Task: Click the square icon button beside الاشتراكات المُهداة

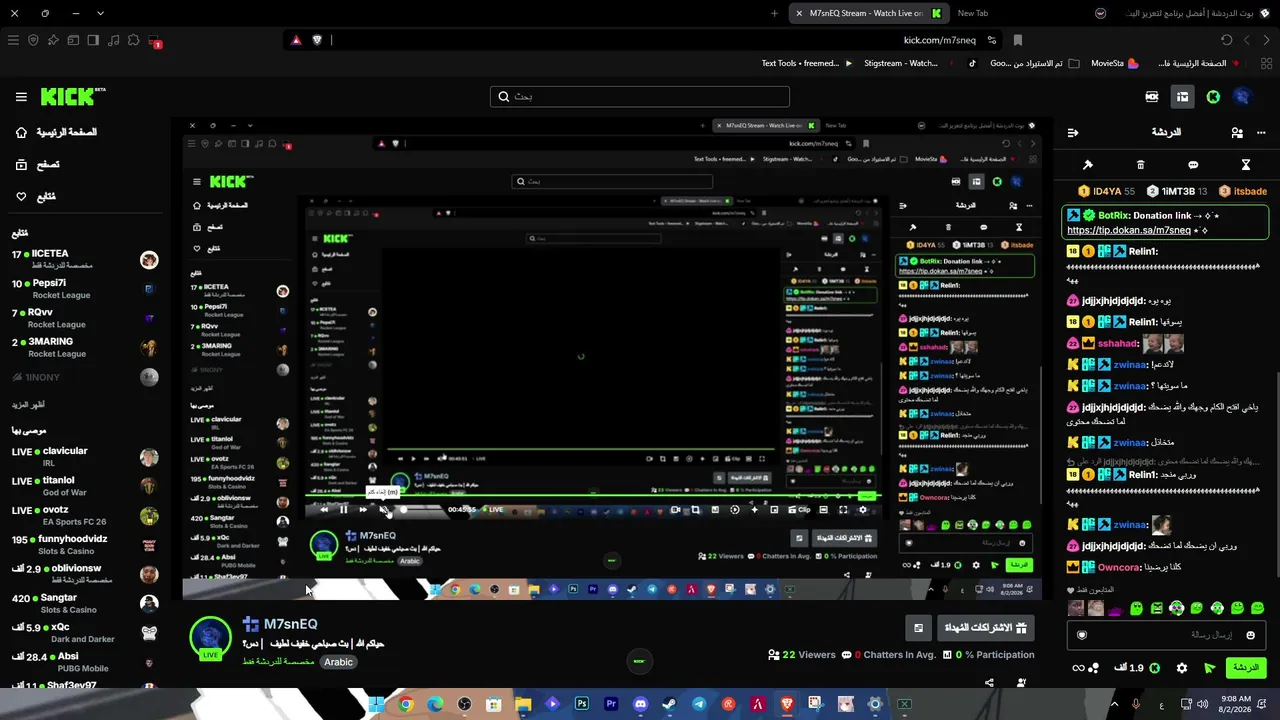Action: (x=918, y=628)
